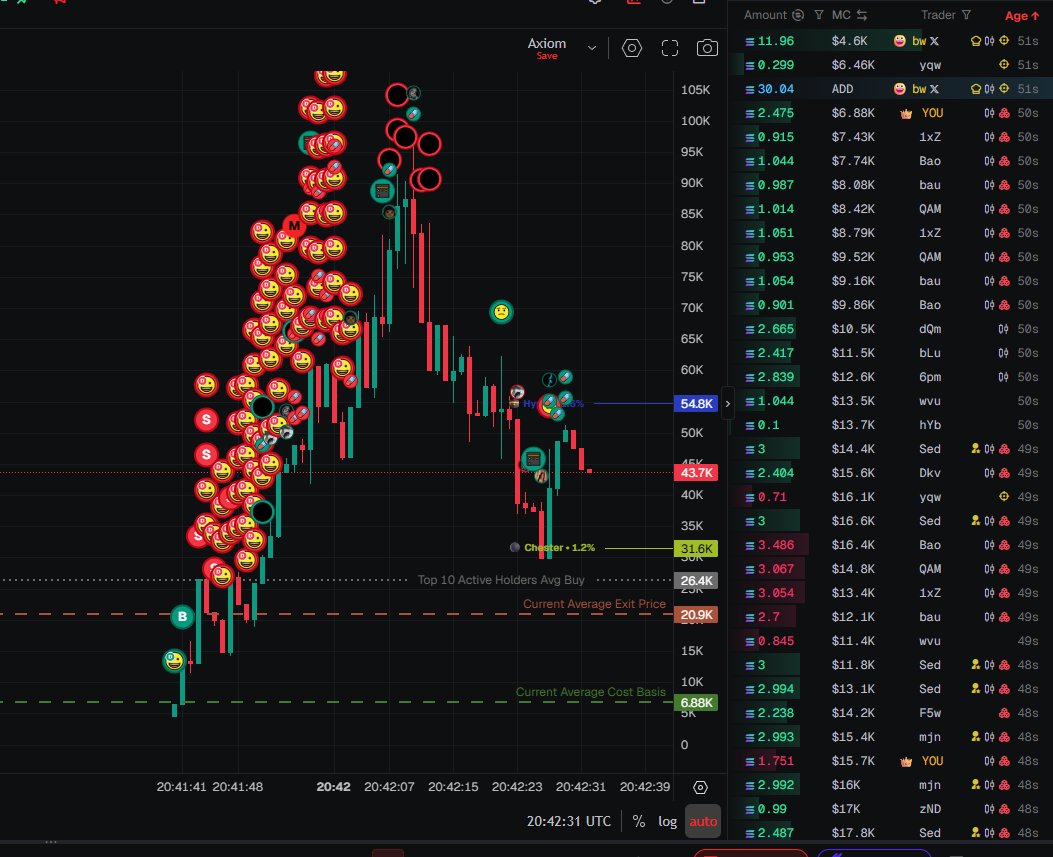Click Top 10 Active Holders Avg Buy label
Viewport: 1053px width, 857px height.
point(500,580)
